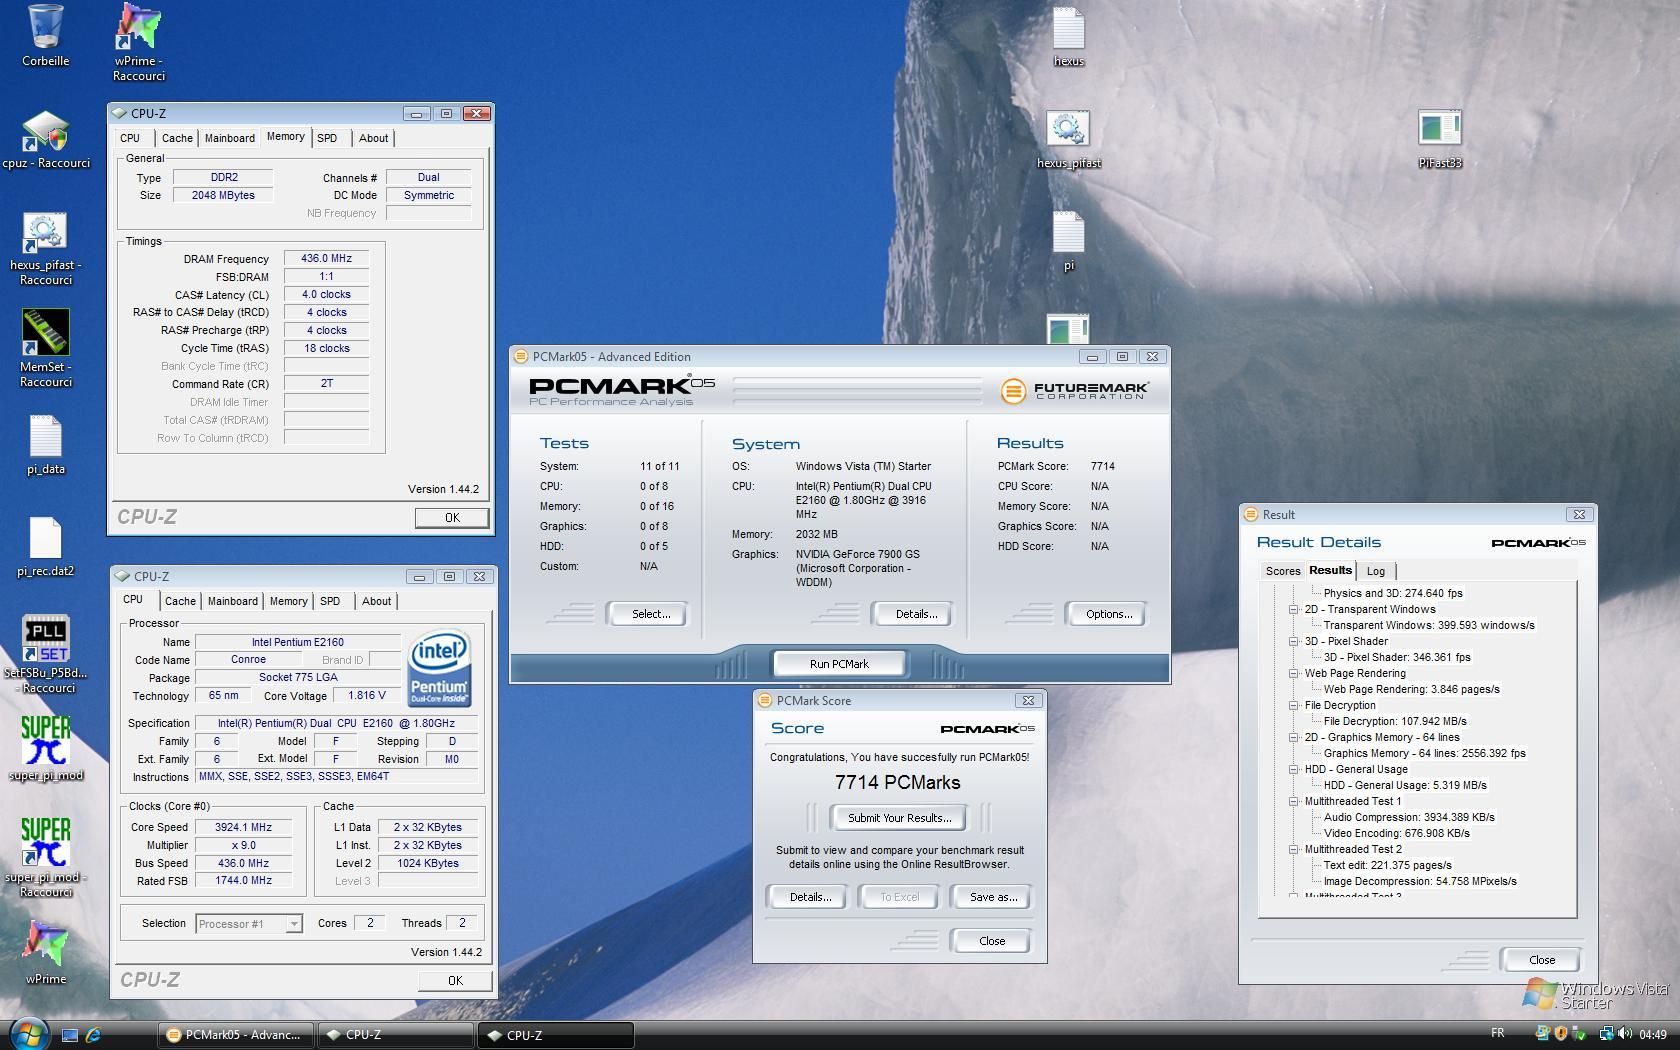
Task: Select the super_pi_mod desktop icon
Action: 45,740
